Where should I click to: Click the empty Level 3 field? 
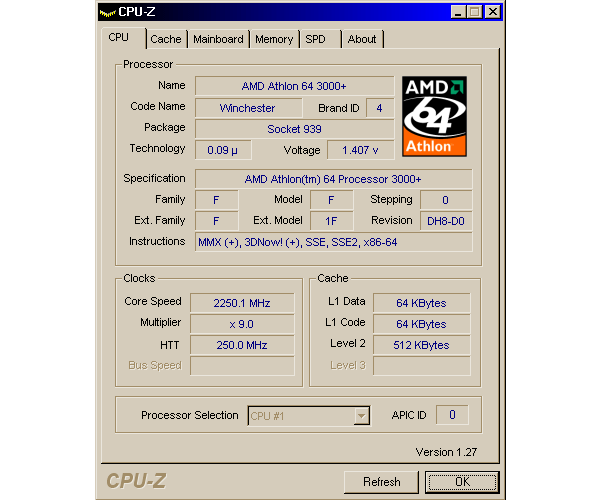click(422, 366)
